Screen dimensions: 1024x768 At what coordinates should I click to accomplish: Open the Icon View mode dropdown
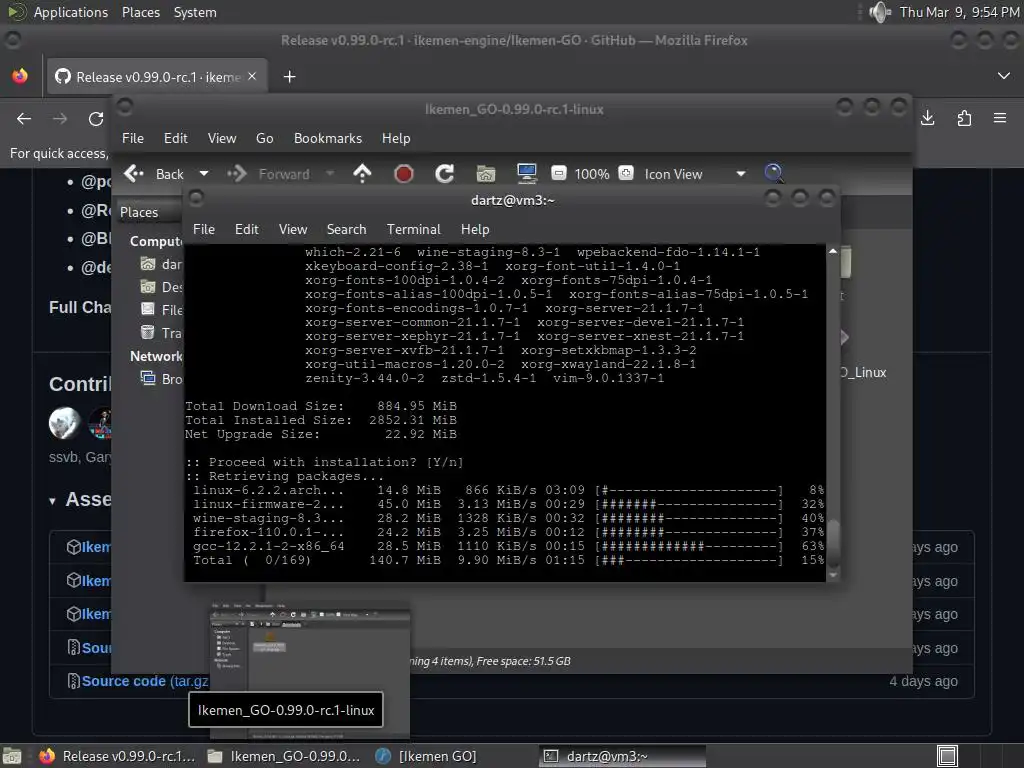tap(694, 174)
